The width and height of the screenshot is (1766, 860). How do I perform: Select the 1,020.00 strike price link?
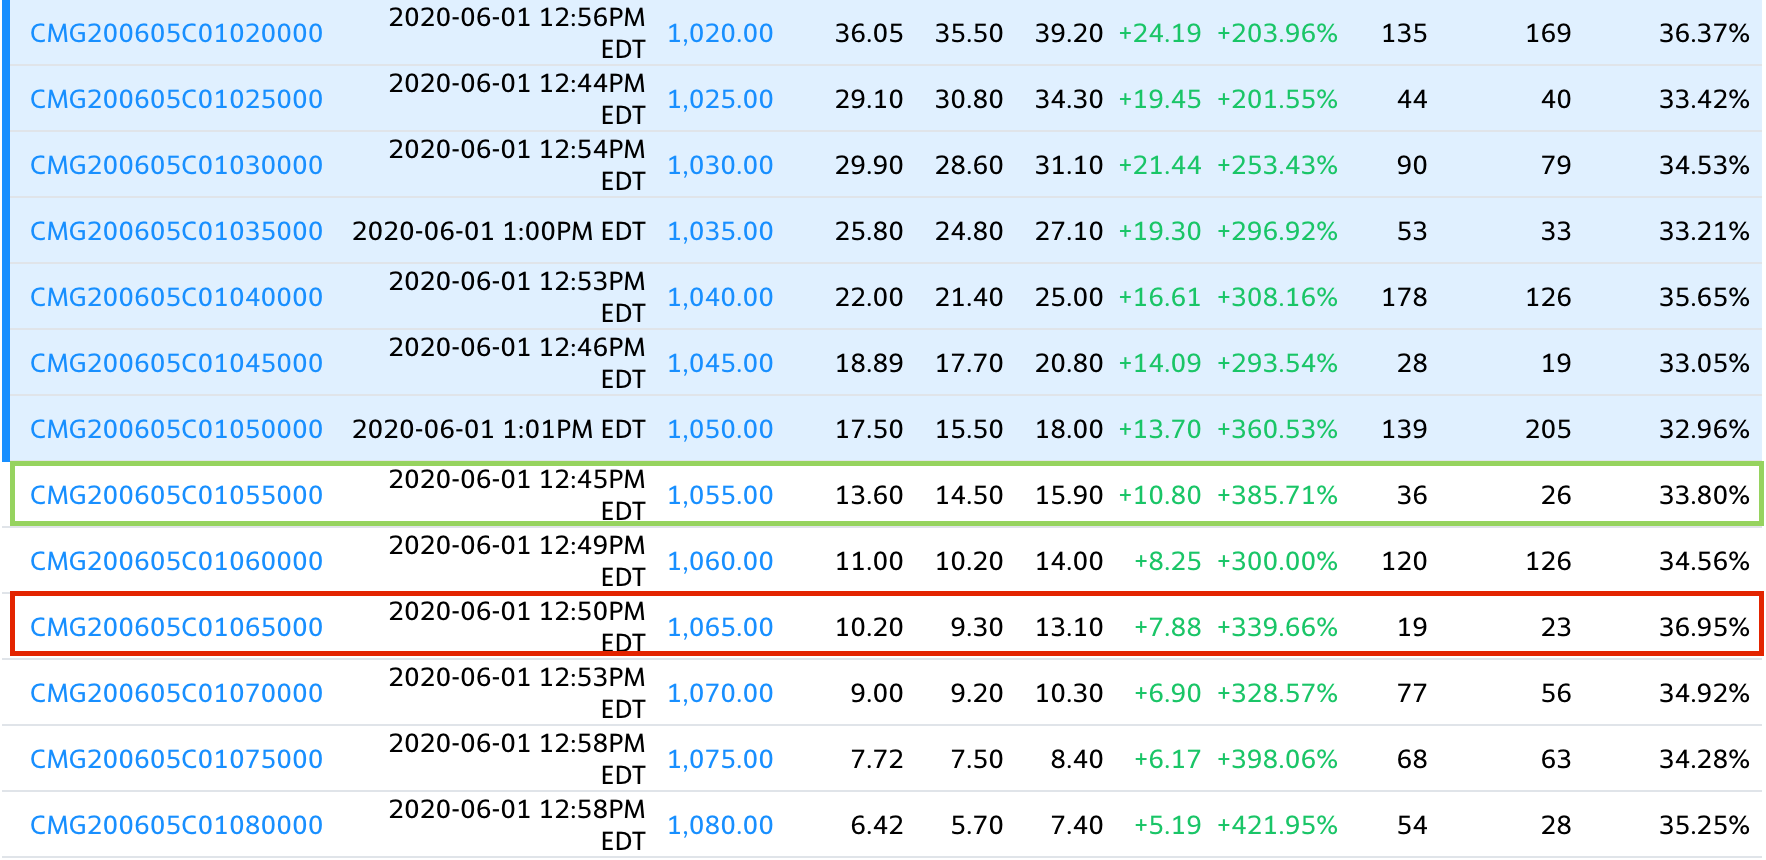click(720, 33)
